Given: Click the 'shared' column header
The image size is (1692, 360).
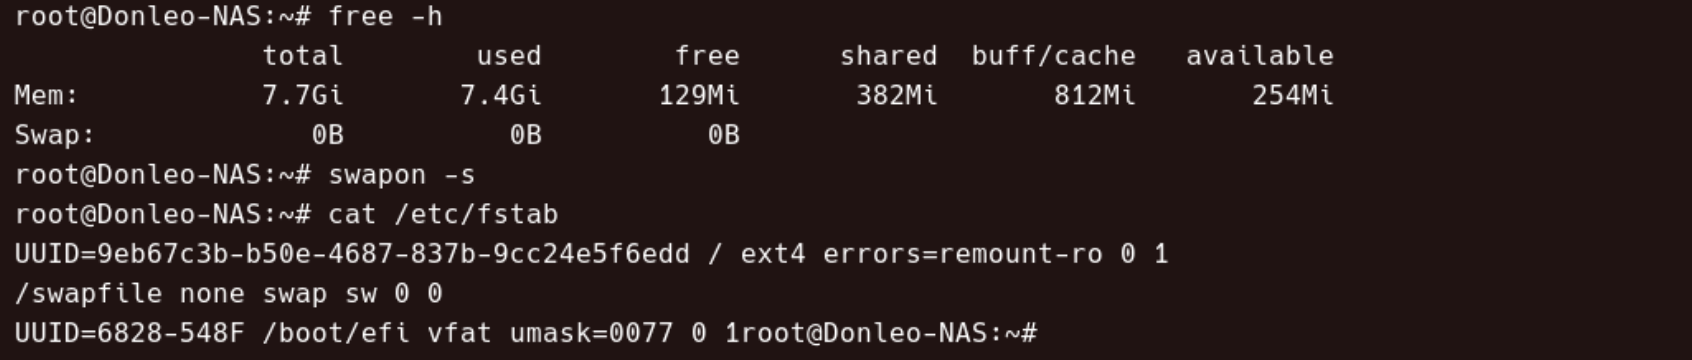Looking at the screenshot, I should [888, 56].
